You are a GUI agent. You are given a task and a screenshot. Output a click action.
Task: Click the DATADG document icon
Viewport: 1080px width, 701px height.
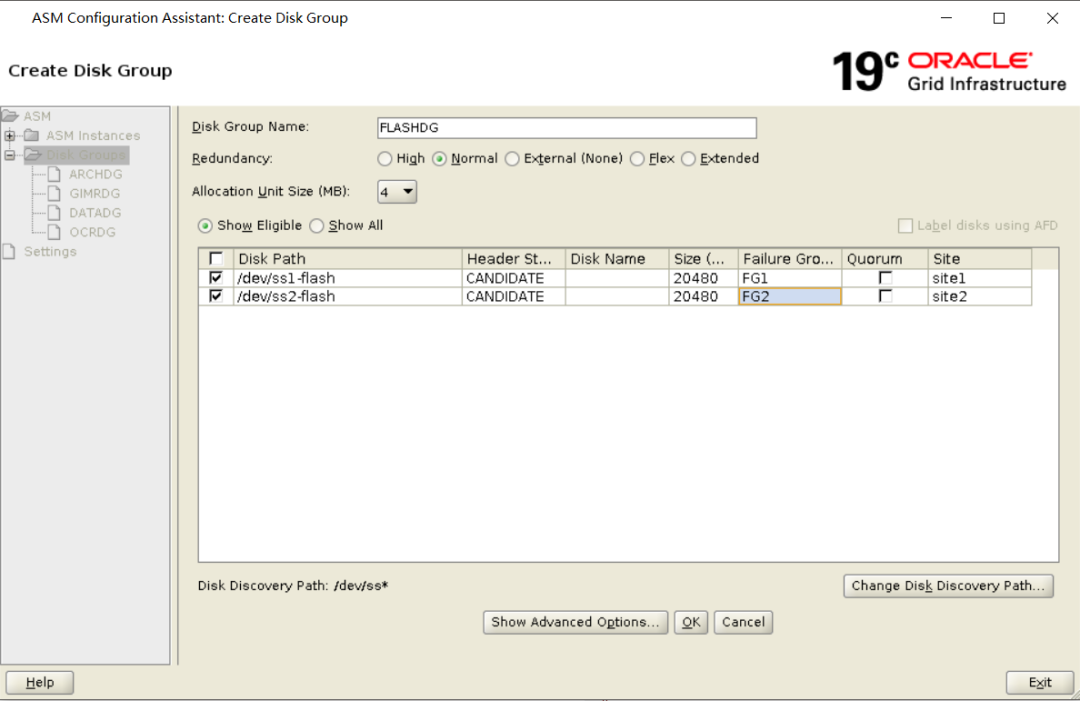(54, 213)
